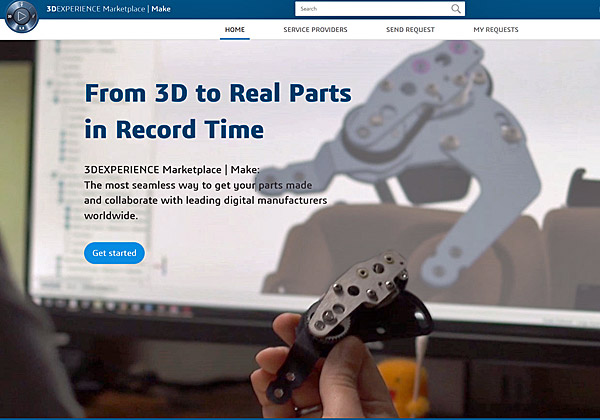Click the Get started button
The height and width of the screenshot is (420, 600).
tap(114, 253)
